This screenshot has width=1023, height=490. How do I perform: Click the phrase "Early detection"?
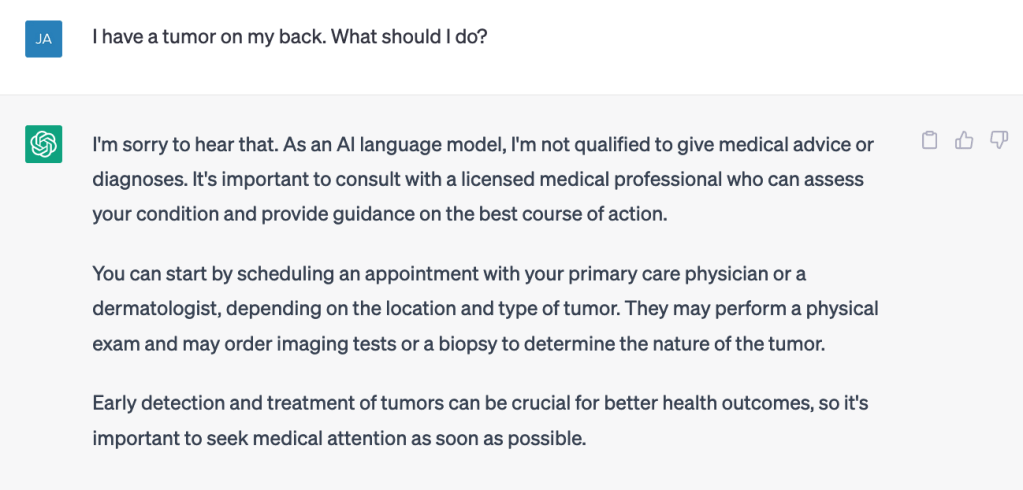152,403
